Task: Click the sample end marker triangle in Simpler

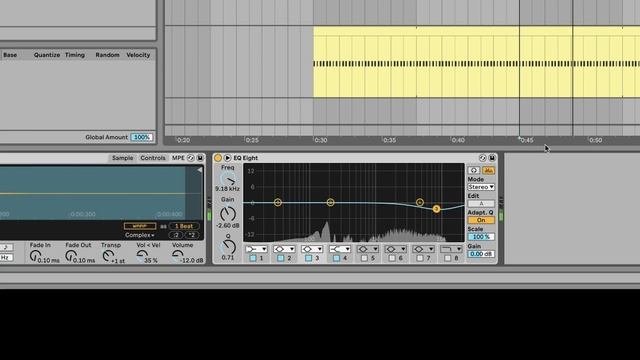Action: pyautogui.click(x=200, y=170)
